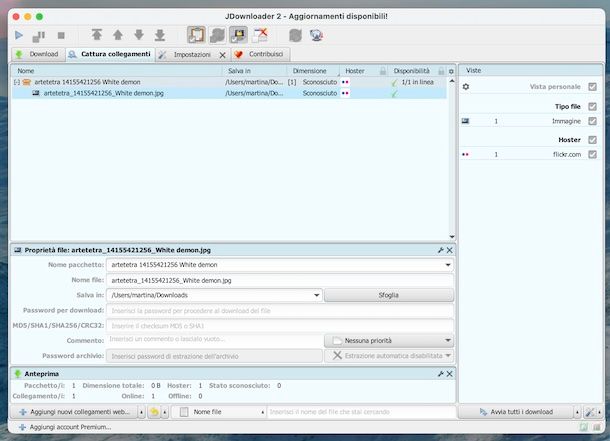Viewport: 610px width, 441px height.
Task: Open the Nome pacchetto dropdown
Action: point(448,265)
